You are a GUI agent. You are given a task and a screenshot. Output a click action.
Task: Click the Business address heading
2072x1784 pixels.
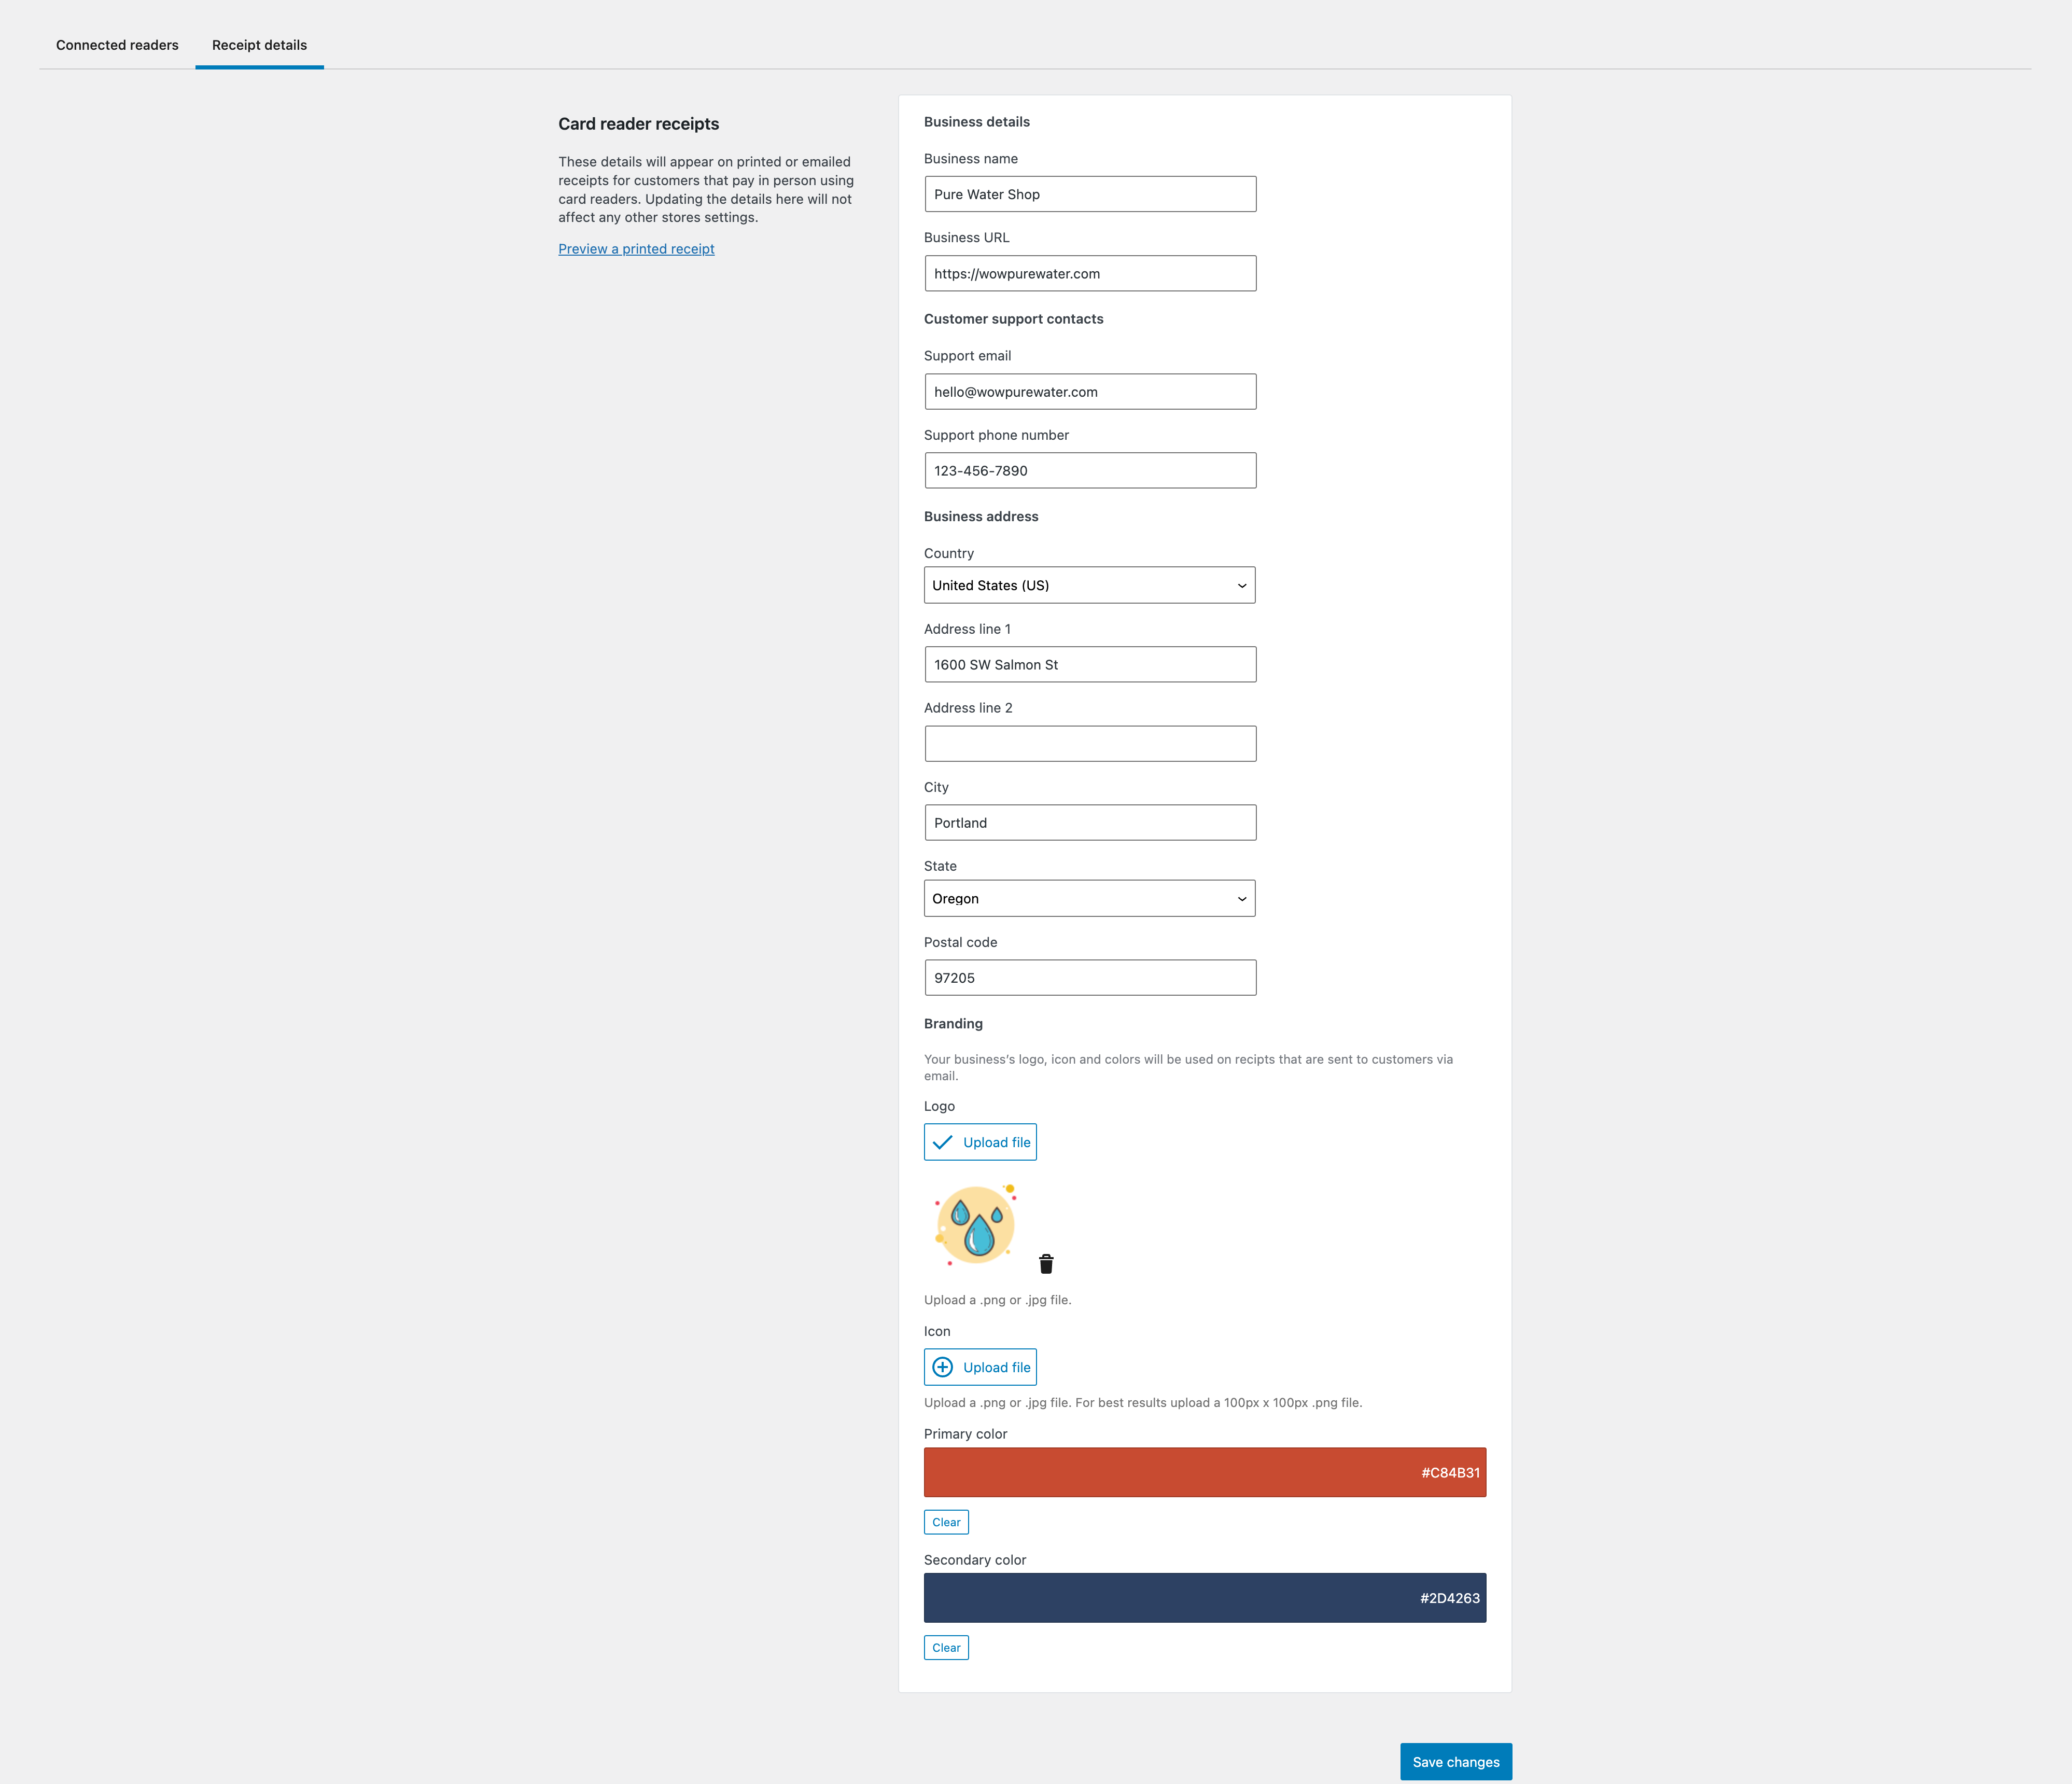(x=981, y=516)
